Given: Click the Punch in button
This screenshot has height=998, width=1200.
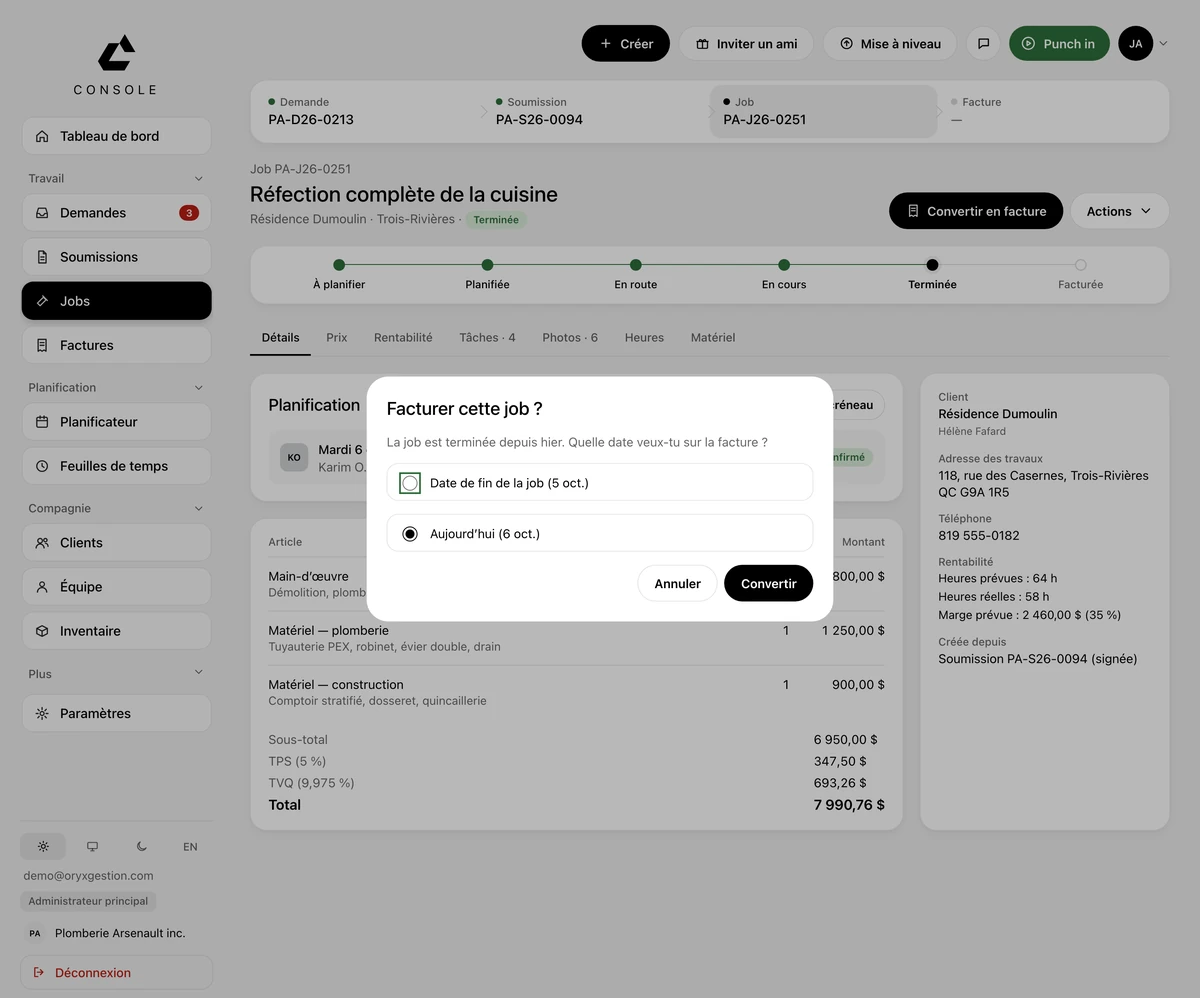Looking at the screenshot, I should tap(1059, 44).
